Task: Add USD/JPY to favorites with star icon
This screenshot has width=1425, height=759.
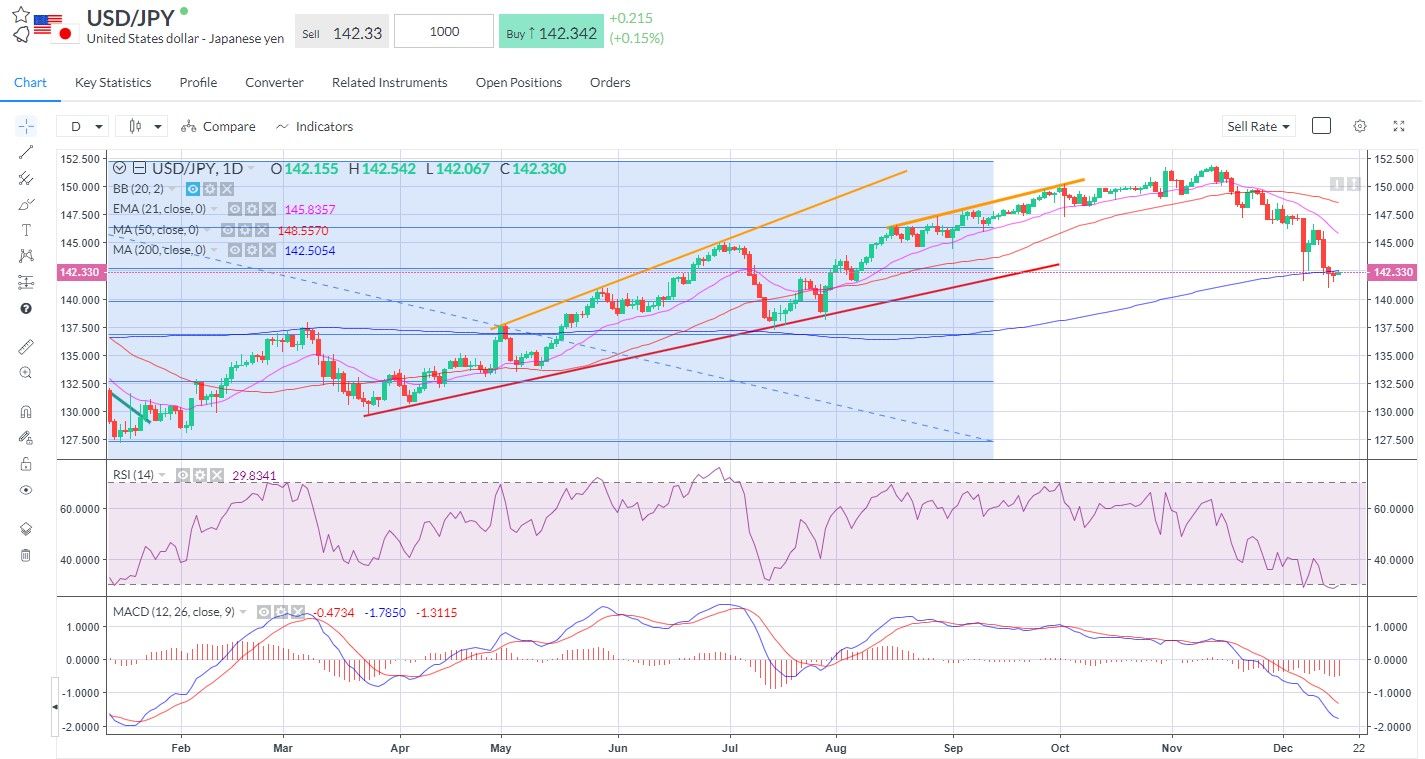Action: tap(21, 14)
